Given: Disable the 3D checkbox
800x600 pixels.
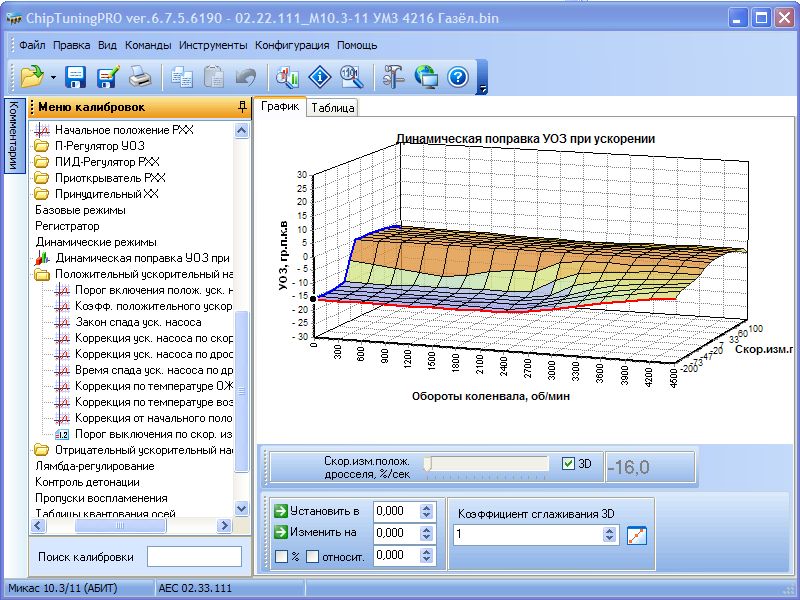Looking at the screenshot, I should tap(569, 464).
